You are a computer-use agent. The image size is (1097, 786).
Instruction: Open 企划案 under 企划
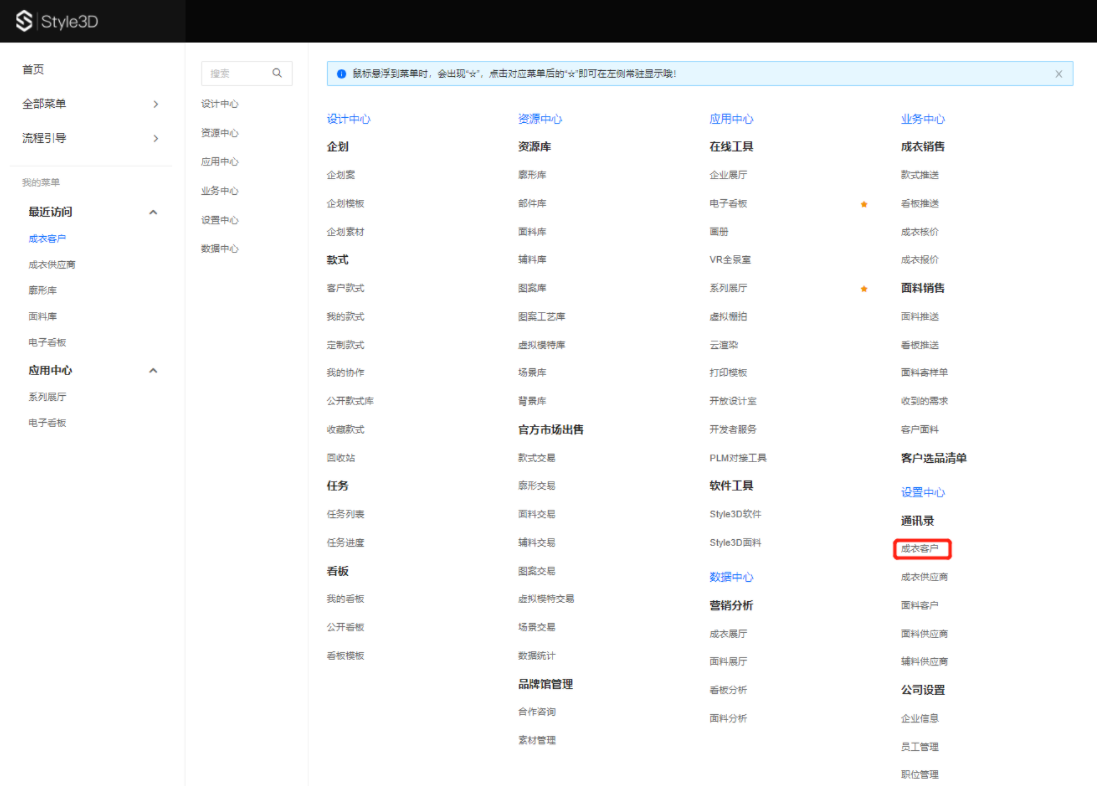coord(340,175)
